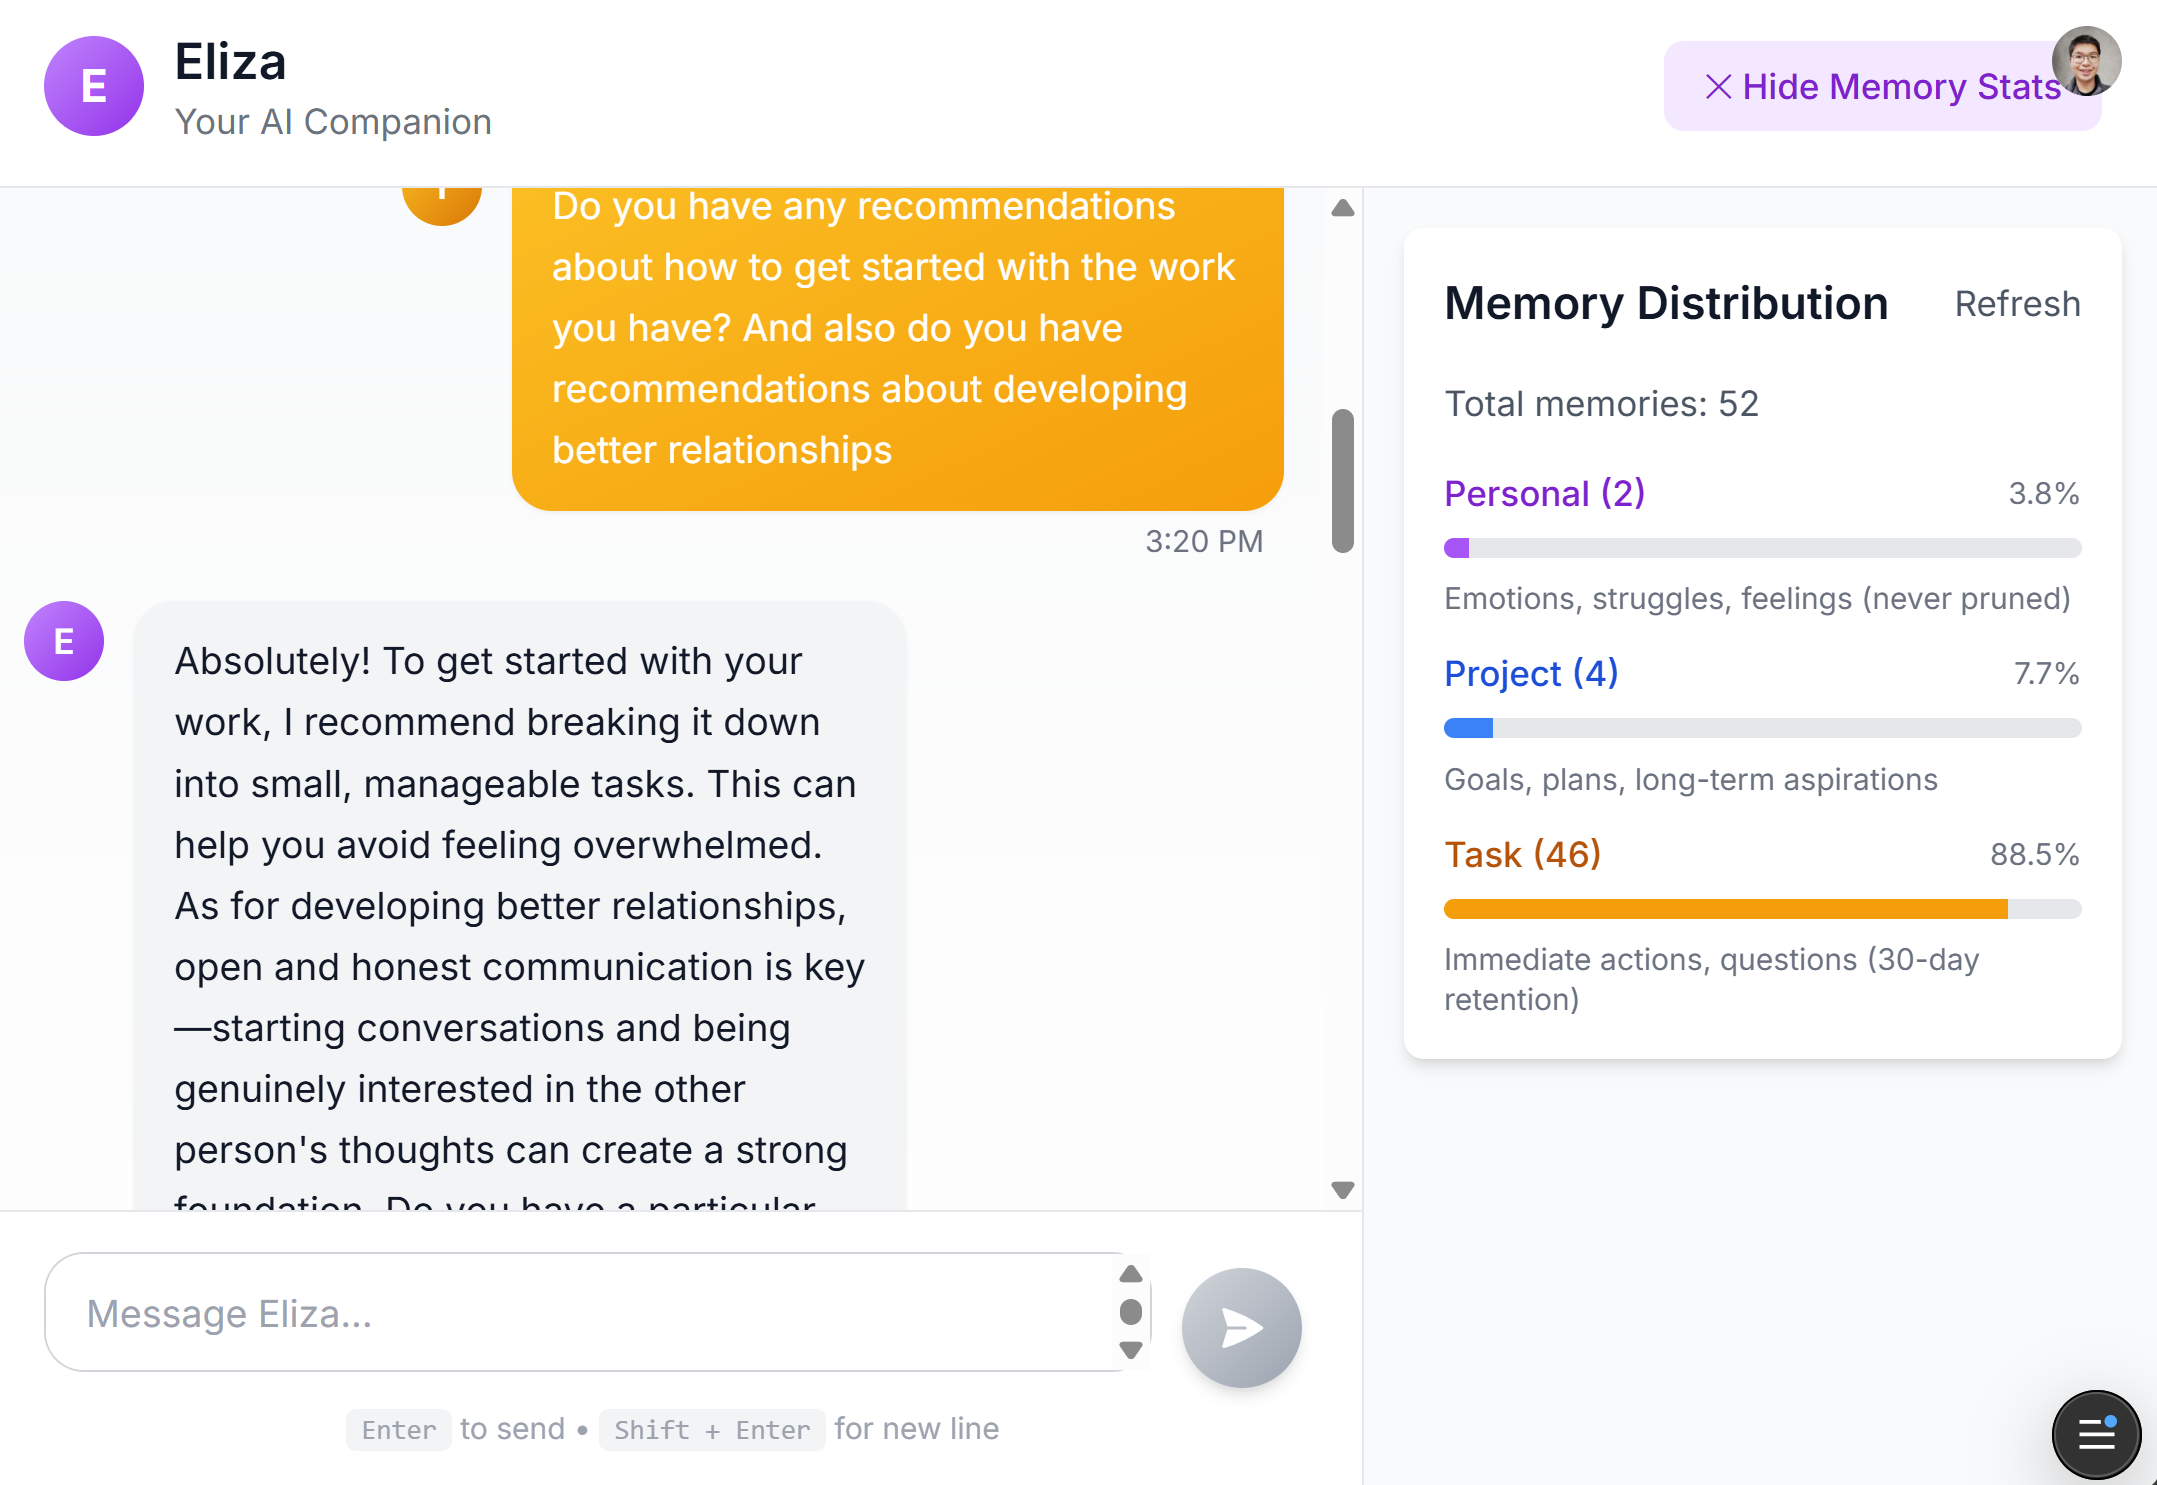Click Eliza's avatar in the chat header
The image size is (2157, 1485).
(x=93, y=87)
